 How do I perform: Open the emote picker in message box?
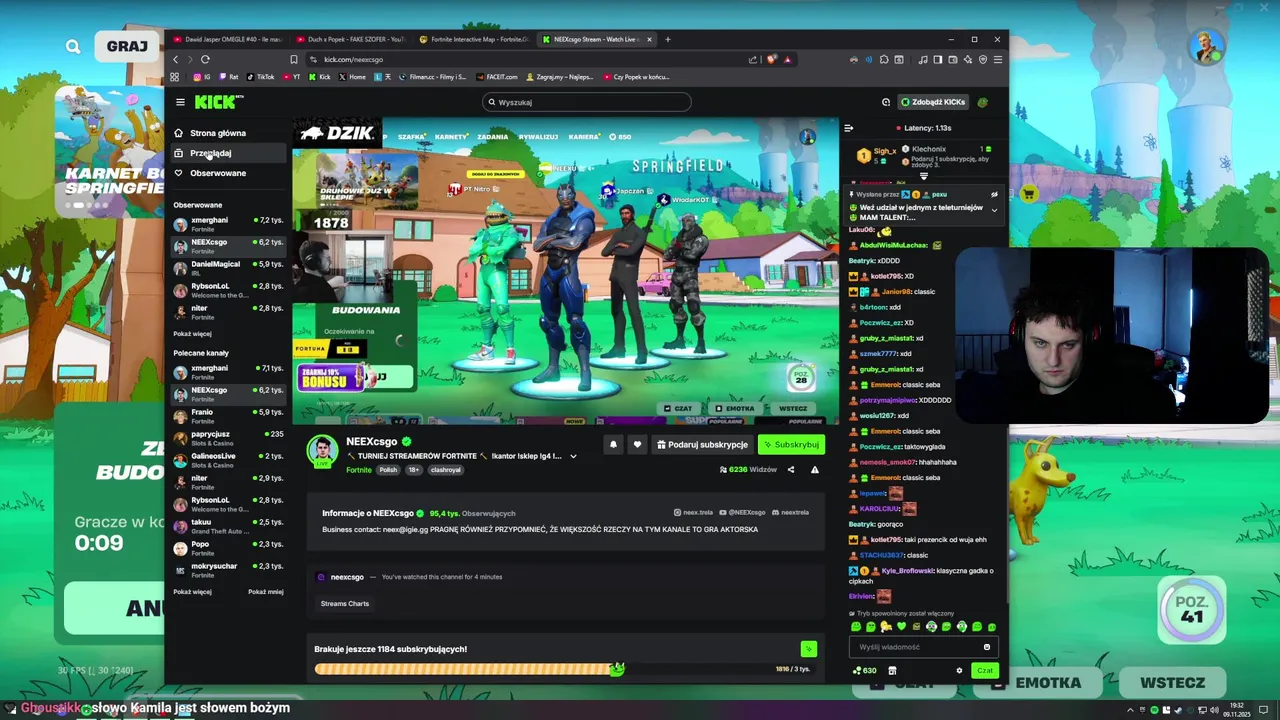click(986, 647)
